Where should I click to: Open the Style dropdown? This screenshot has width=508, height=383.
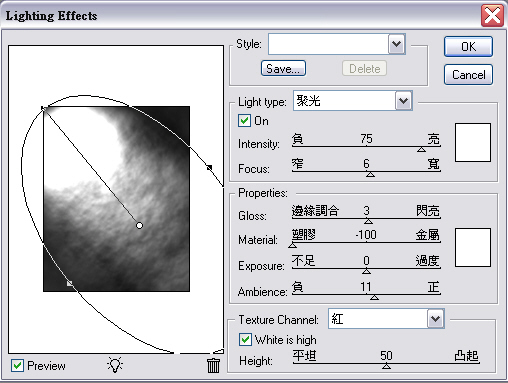pos(396,44)
